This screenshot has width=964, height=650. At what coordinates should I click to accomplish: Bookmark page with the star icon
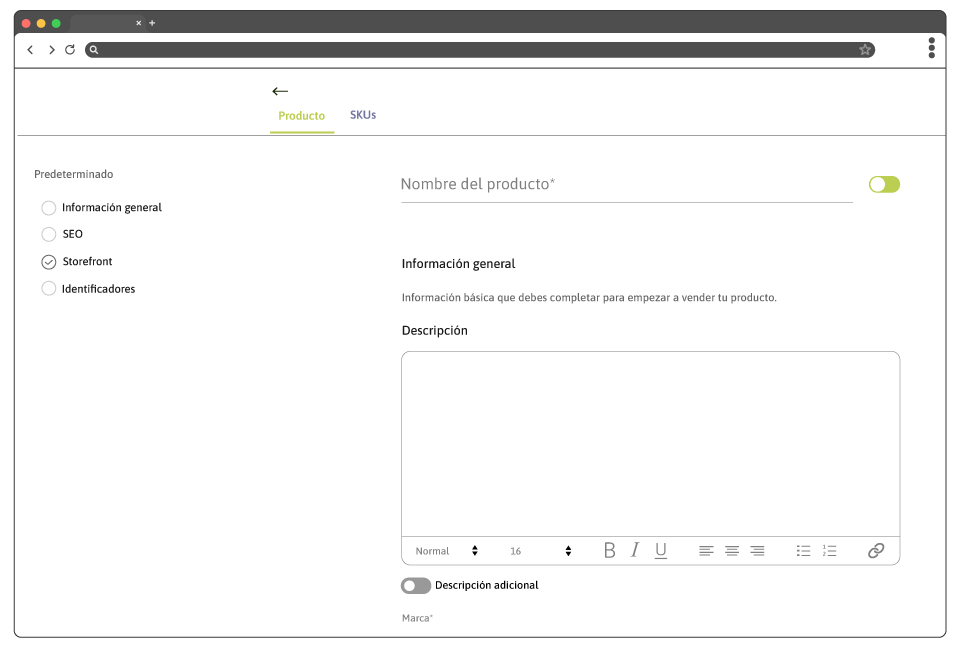point(865,49)
